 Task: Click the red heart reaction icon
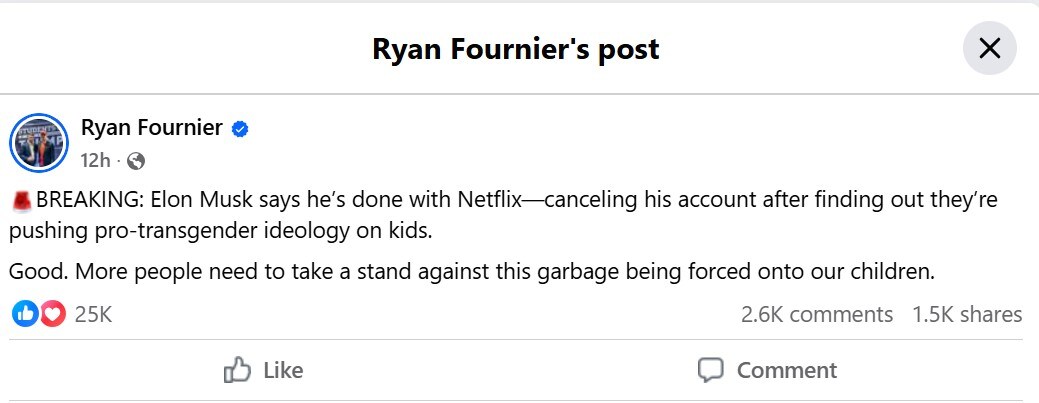(x=51, y=314)
